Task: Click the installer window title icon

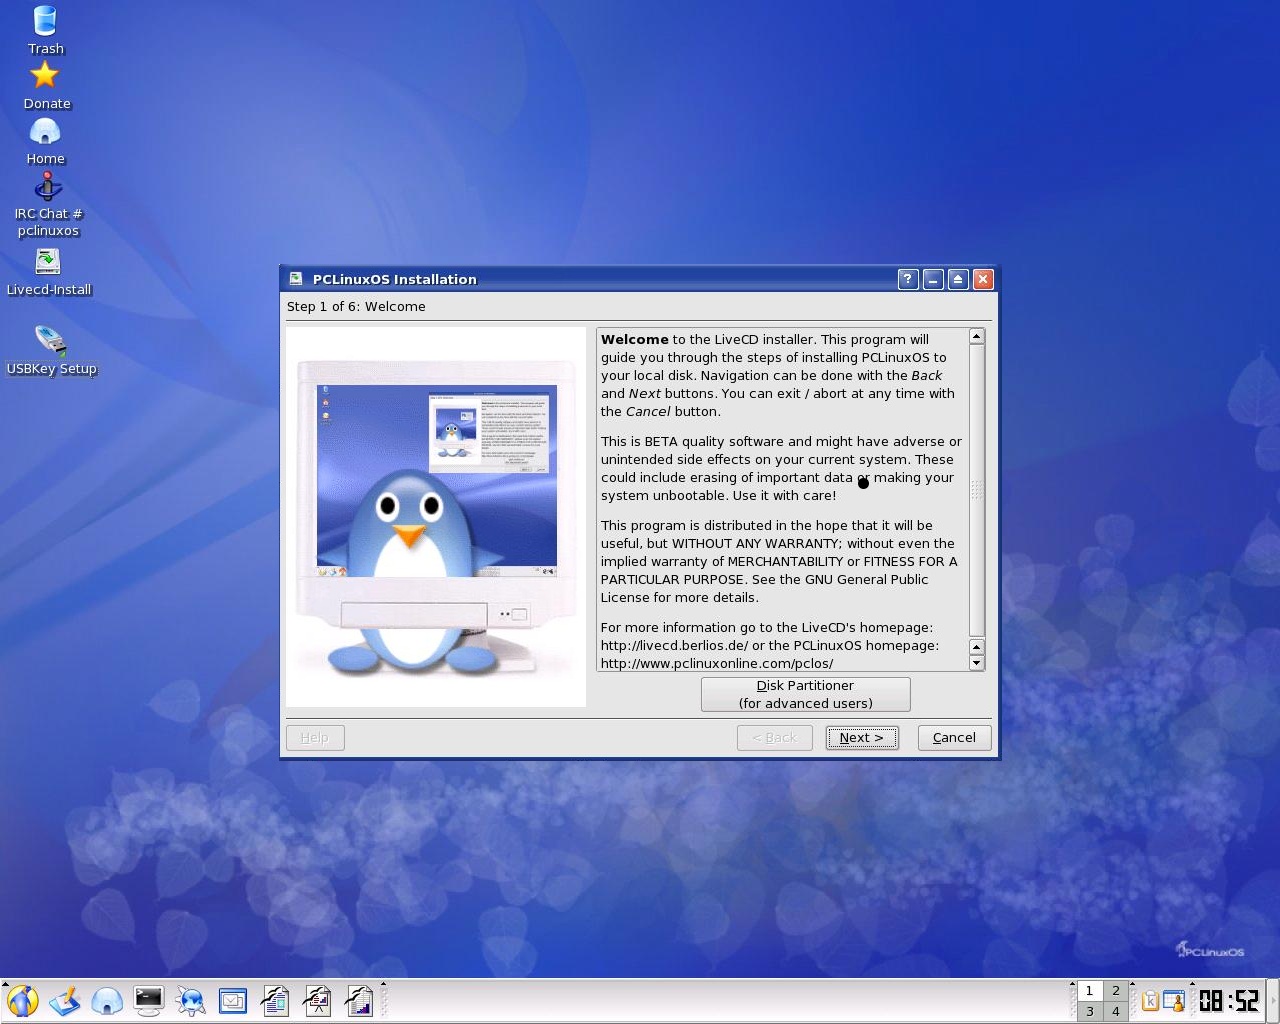Action: (296, 279)
